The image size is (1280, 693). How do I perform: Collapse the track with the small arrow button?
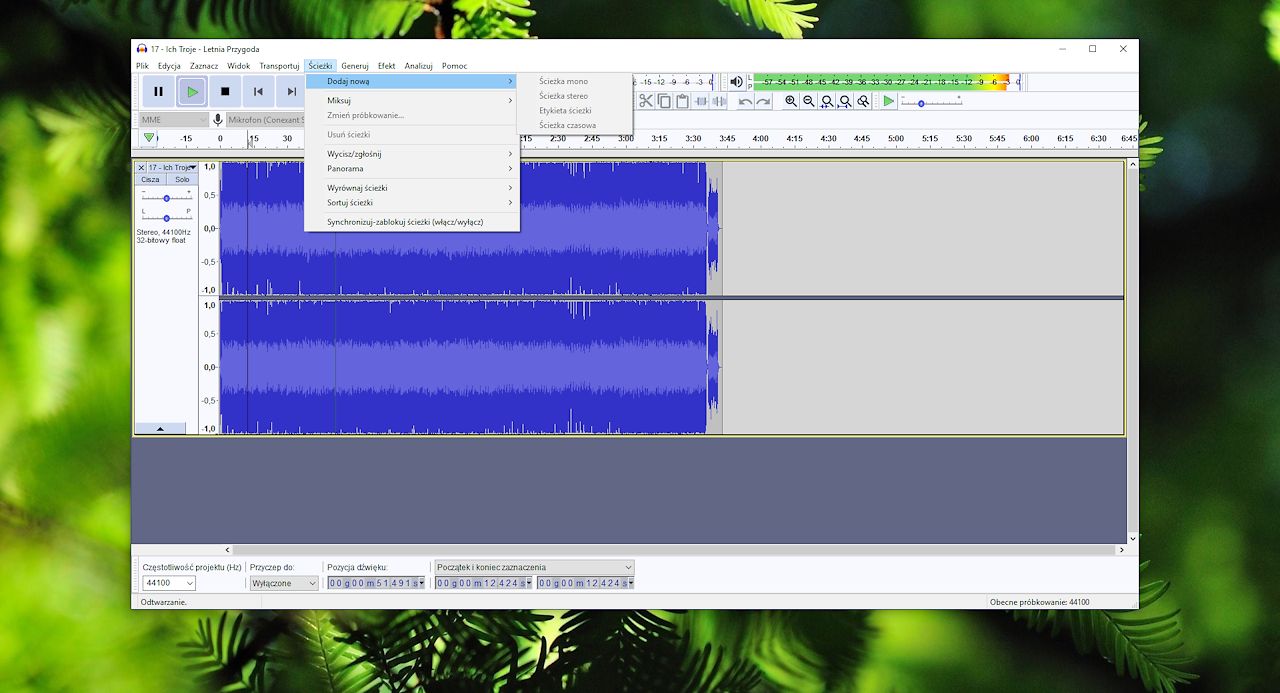point(161,429)
